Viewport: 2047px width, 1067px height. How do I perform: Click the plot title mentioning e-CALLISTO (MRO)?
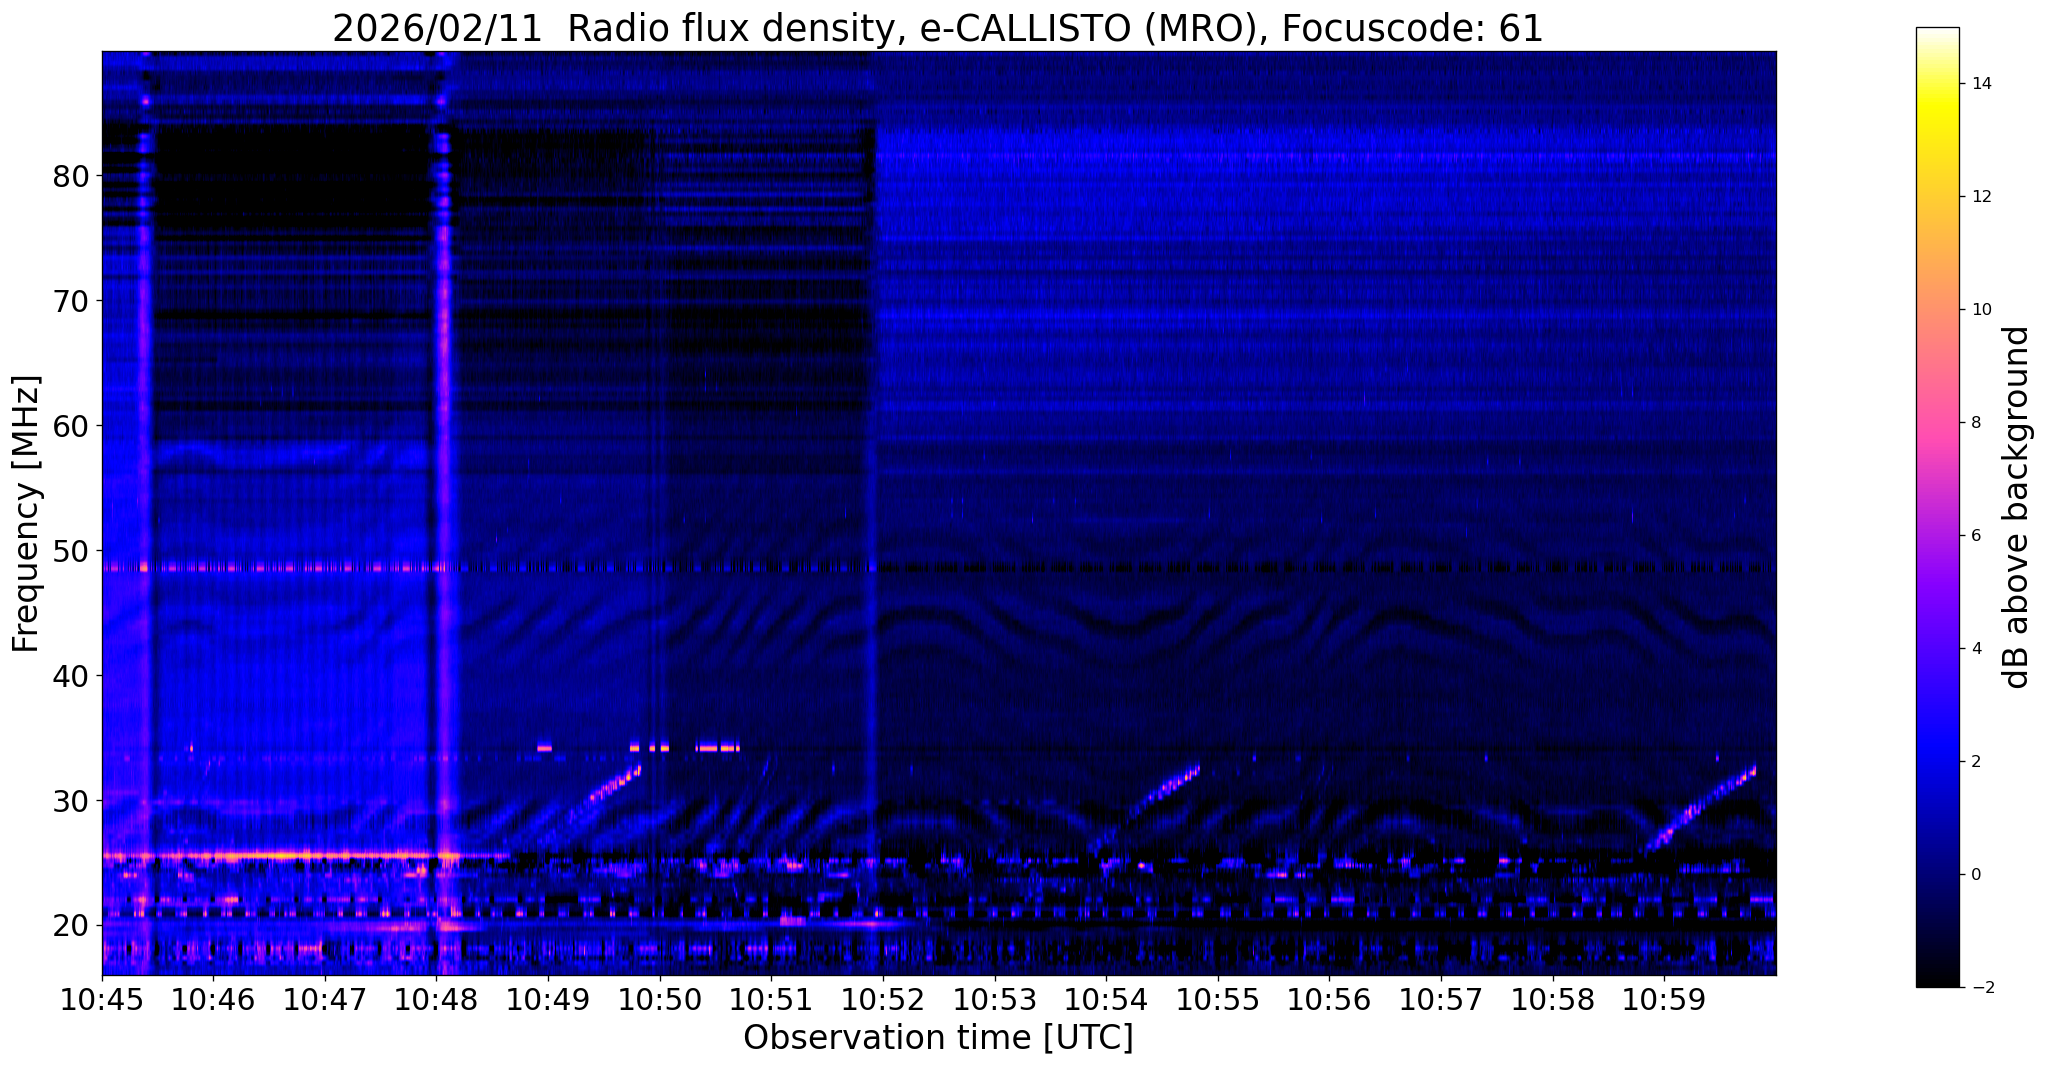[x=938, y=28]
